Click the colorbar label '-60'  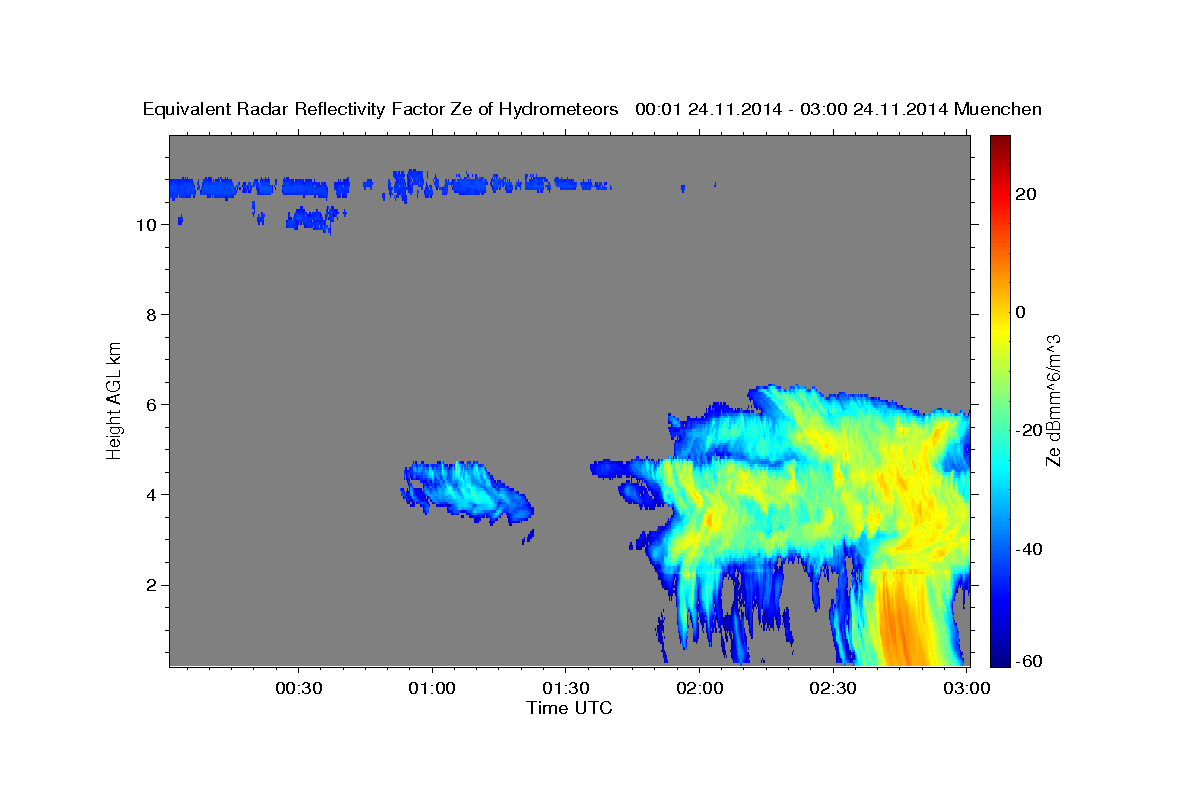pos(1030,661)
